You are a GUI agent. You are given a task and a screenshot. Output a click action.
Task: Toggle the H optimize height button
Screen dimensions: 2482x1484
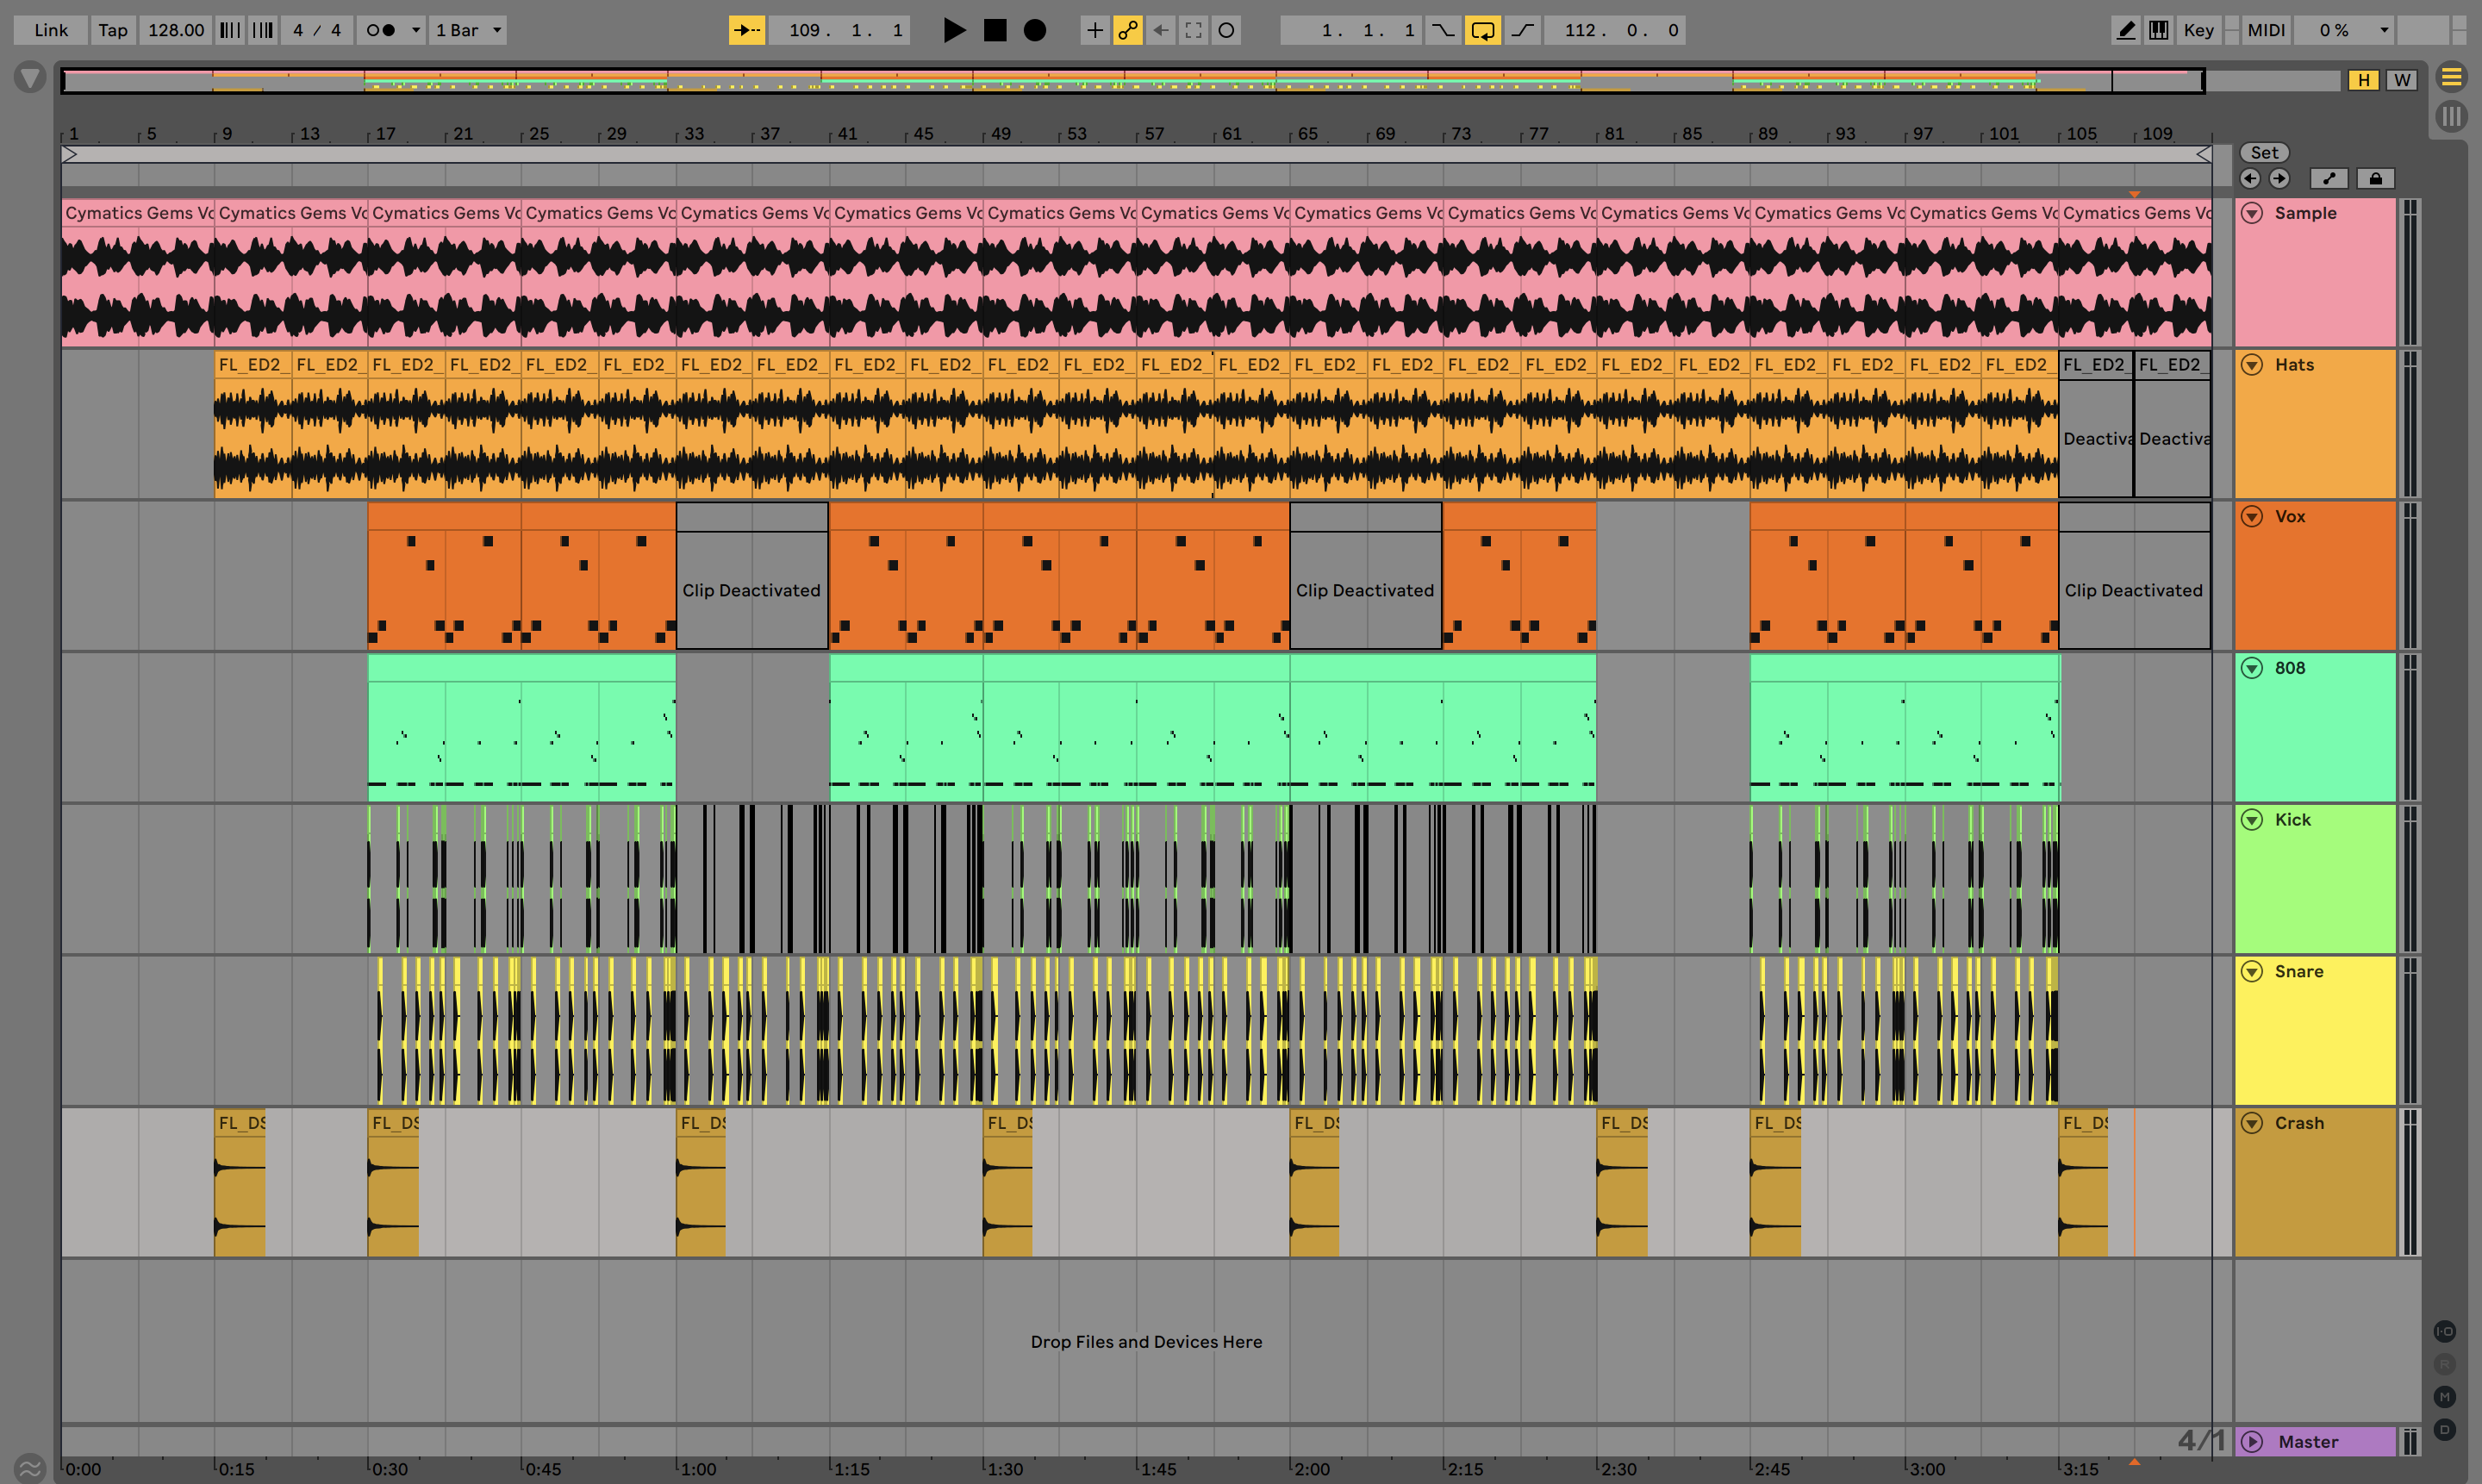(2364, 80)
